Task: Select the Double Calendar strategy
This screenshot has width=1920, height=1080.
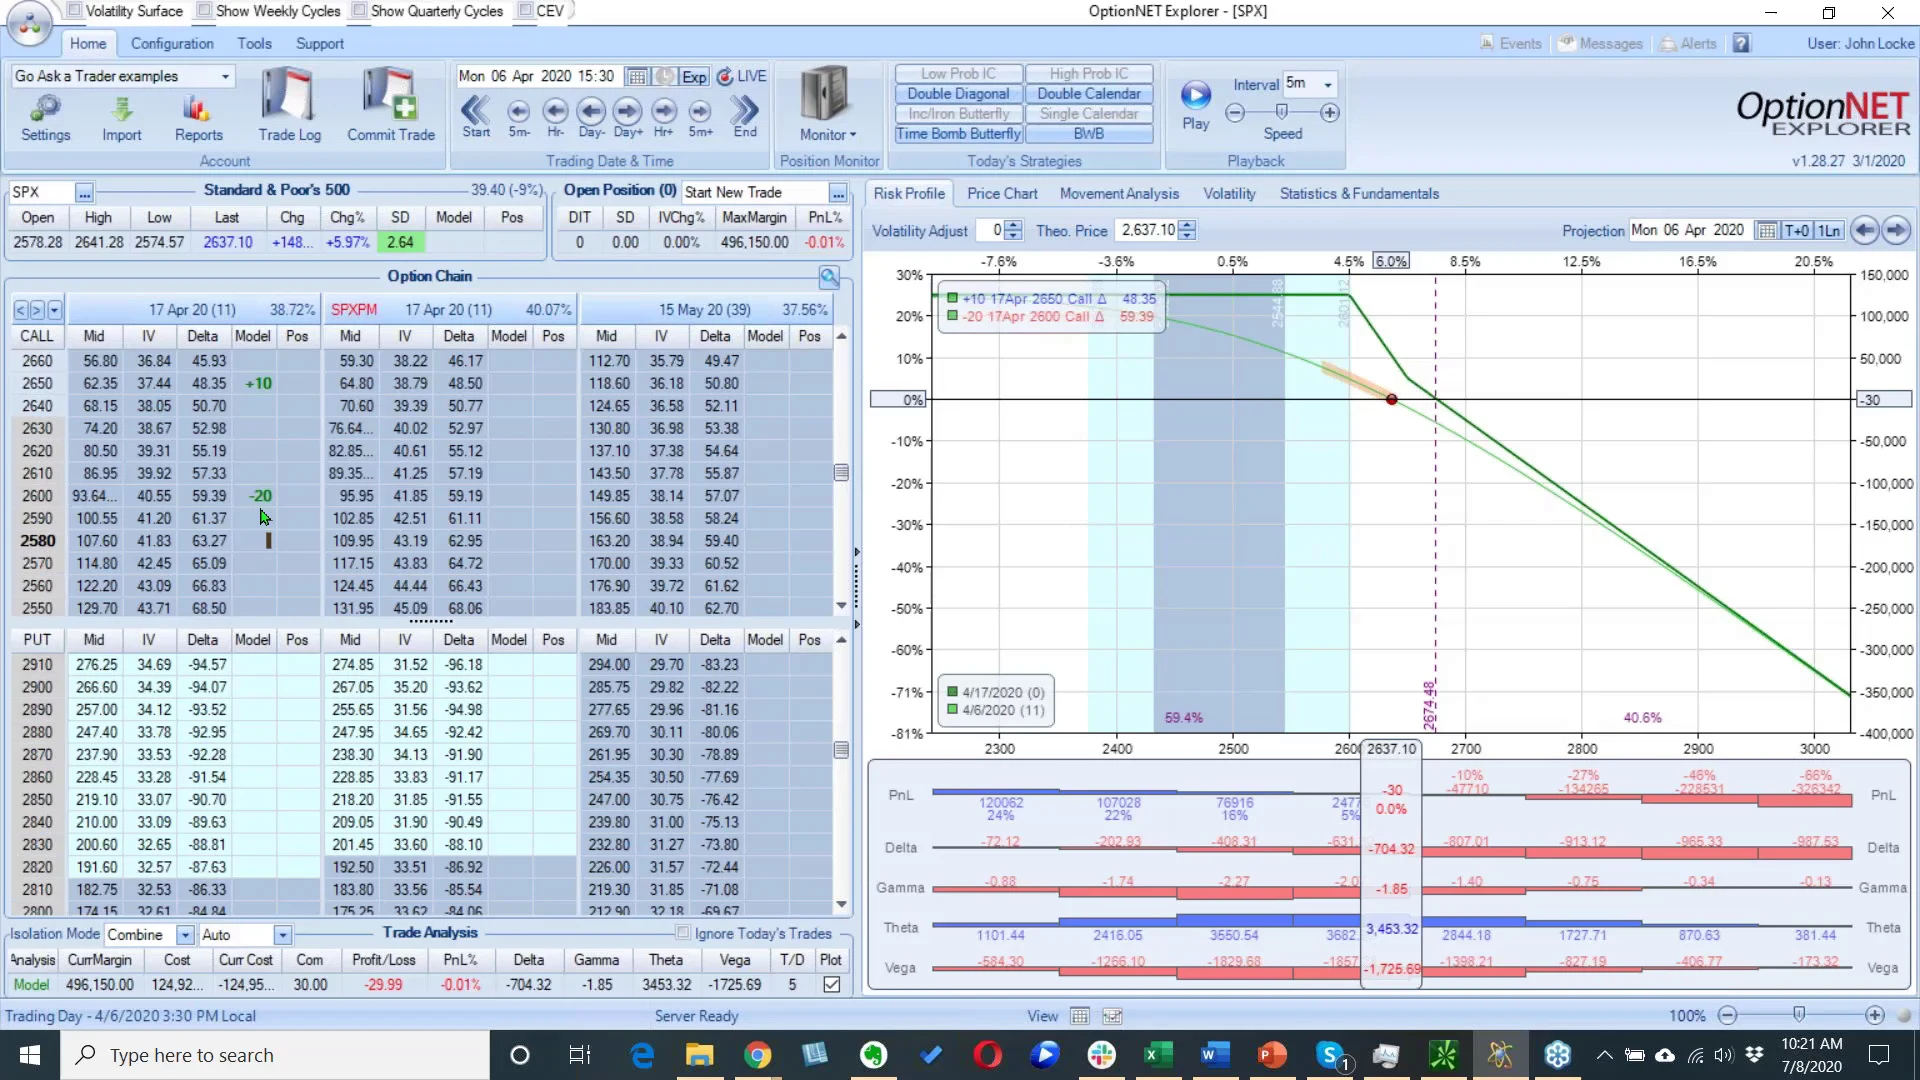Action: click(1089, 93)
